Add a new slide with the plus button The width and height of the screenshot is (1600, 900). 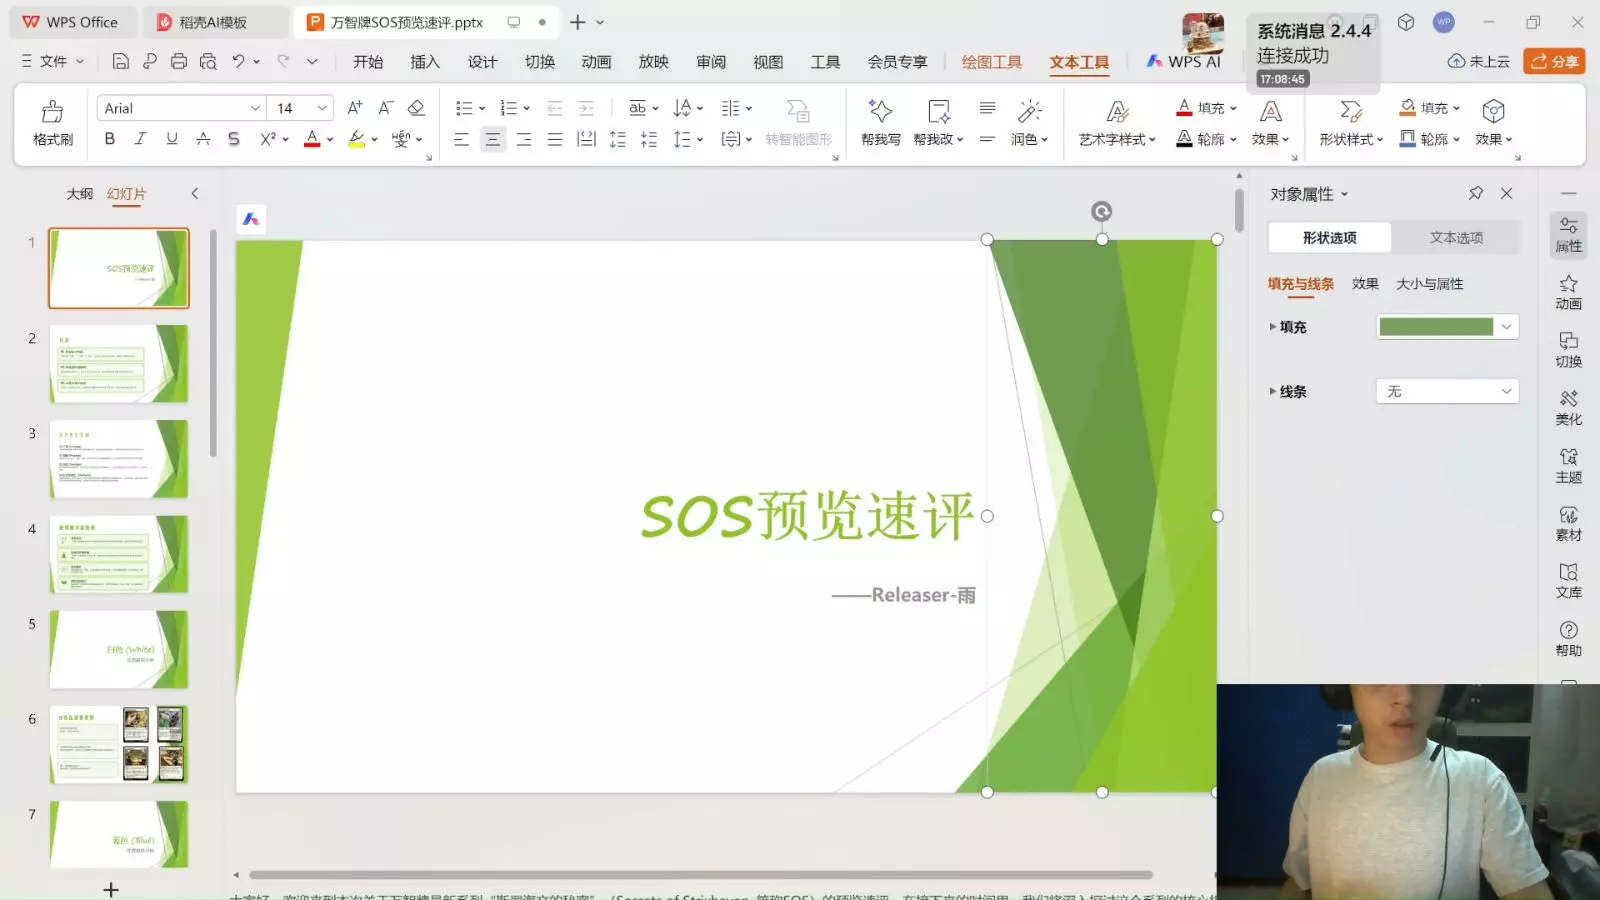111,889
